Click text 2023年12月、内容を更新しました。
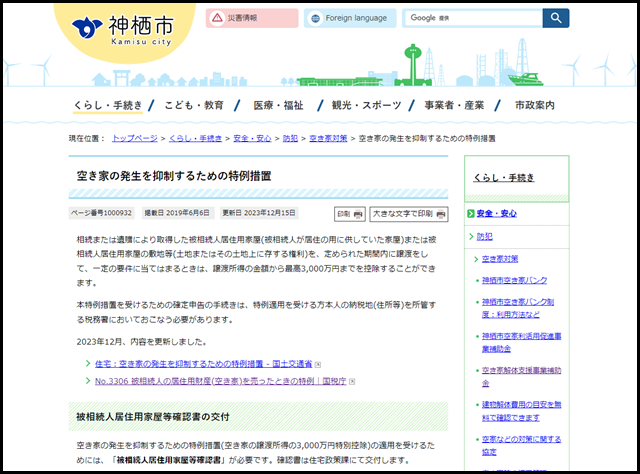The width and height of the screenshot is (640, 474). click(142, 342)
